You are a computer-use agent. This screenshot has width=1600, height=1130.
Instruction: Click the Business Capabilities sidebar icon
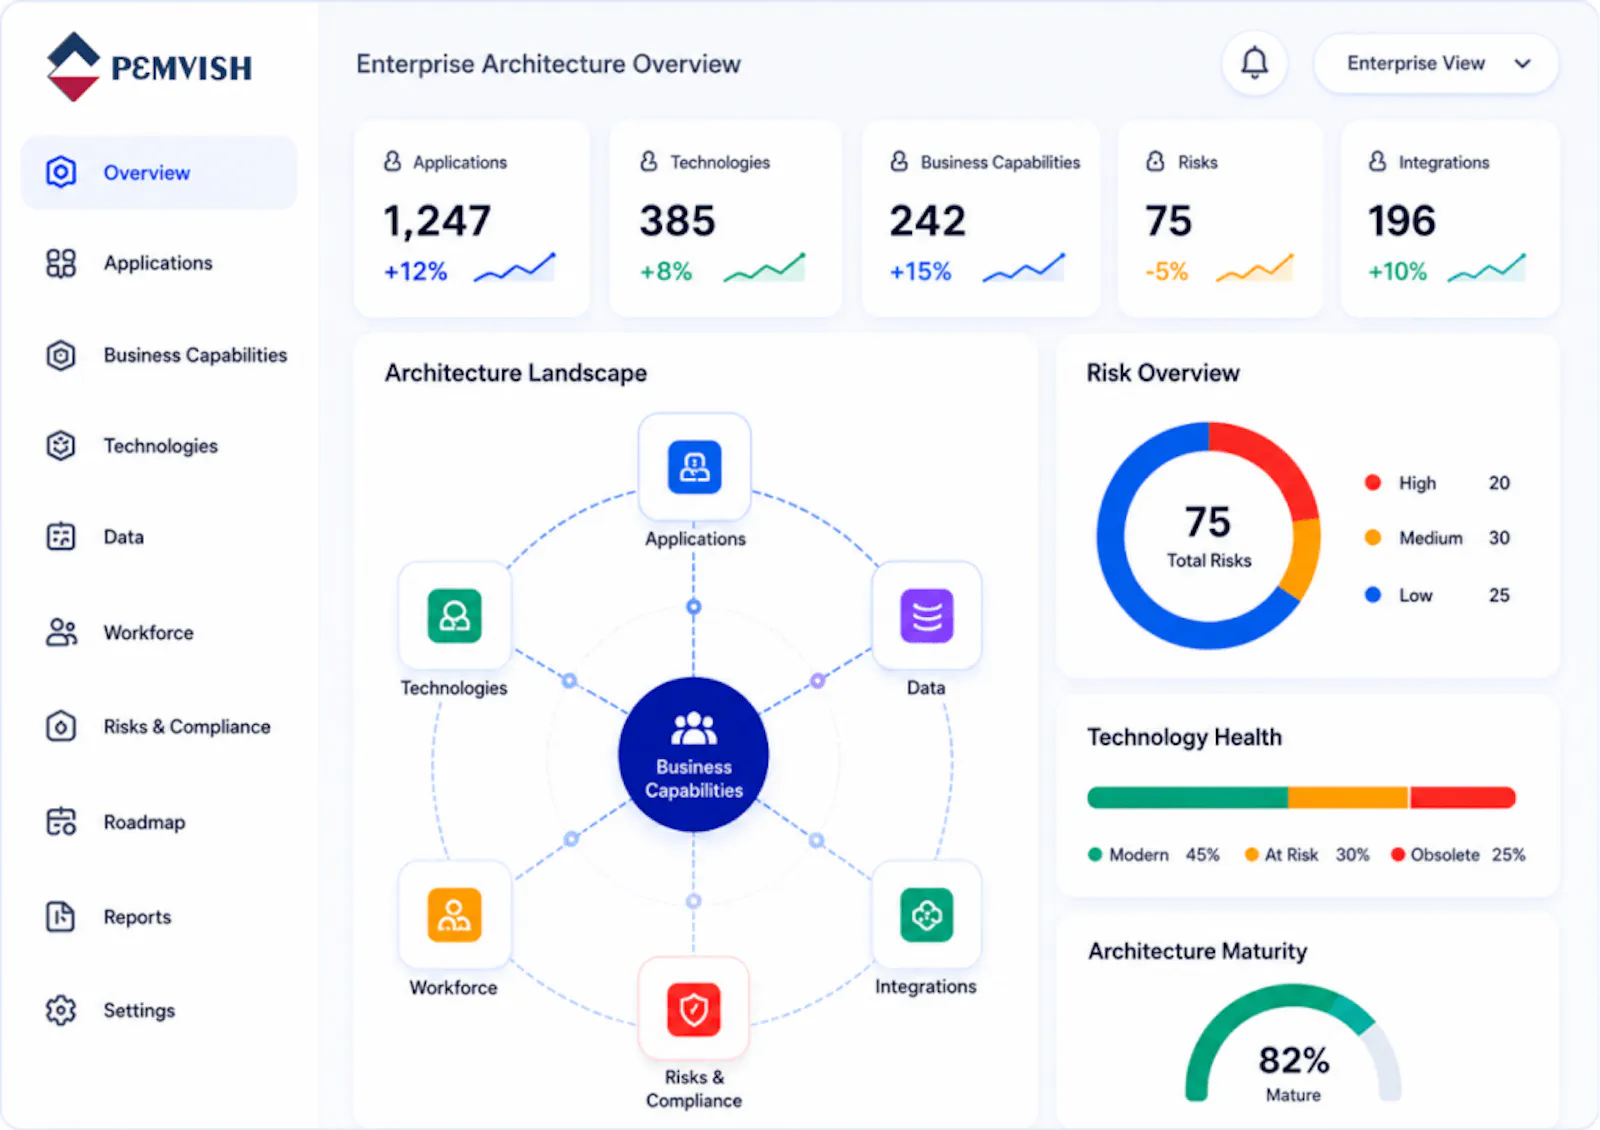coord(61,355)
